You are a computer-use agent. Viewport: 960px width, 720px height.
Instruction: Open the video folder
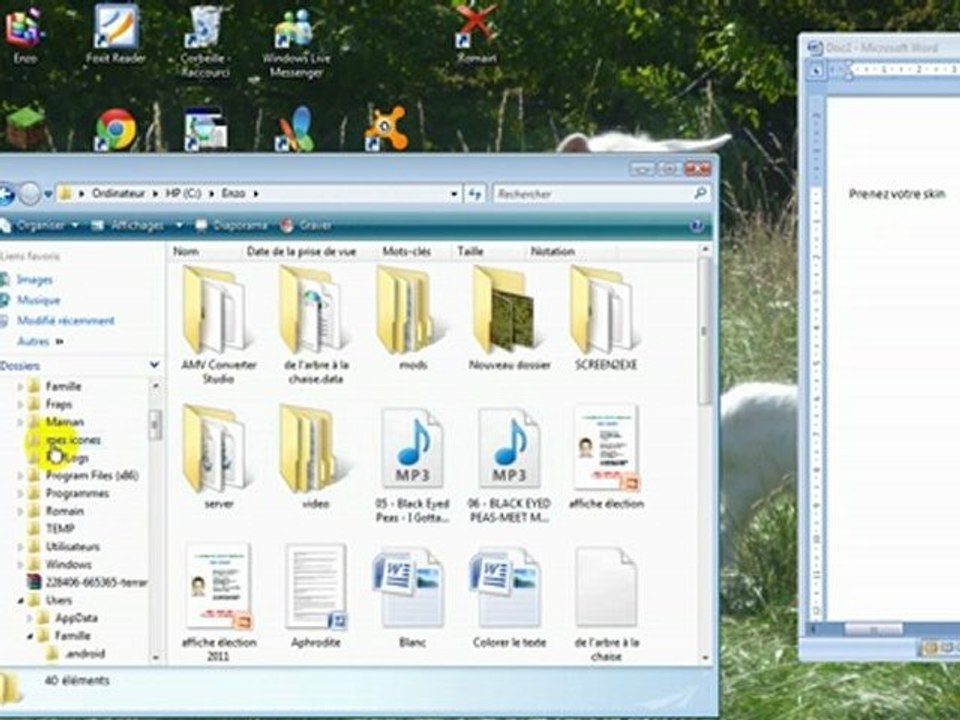pyautogui.click(x=315, y=457)
